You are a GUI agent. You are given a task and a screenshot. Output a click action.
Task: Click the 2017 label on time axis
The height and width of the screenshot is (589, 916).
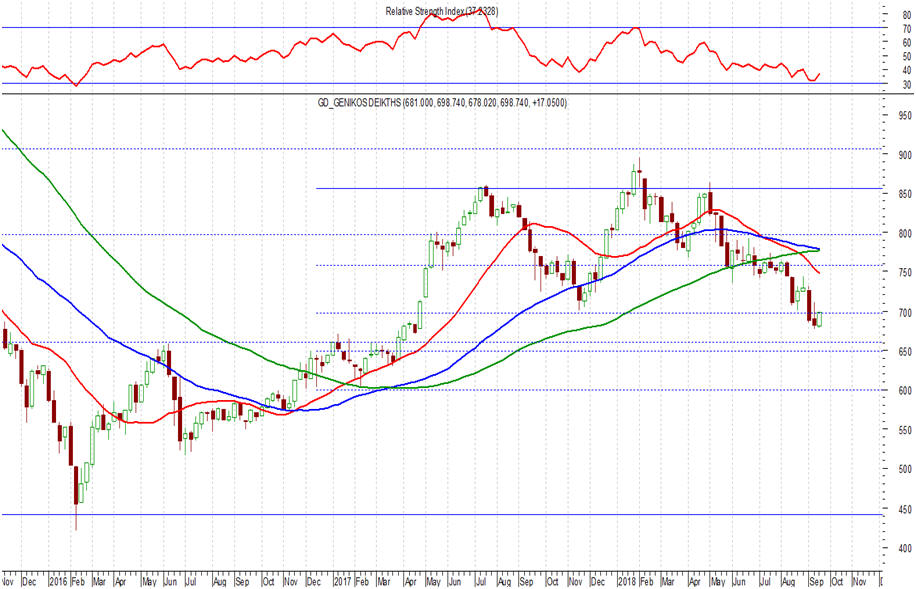343,582
